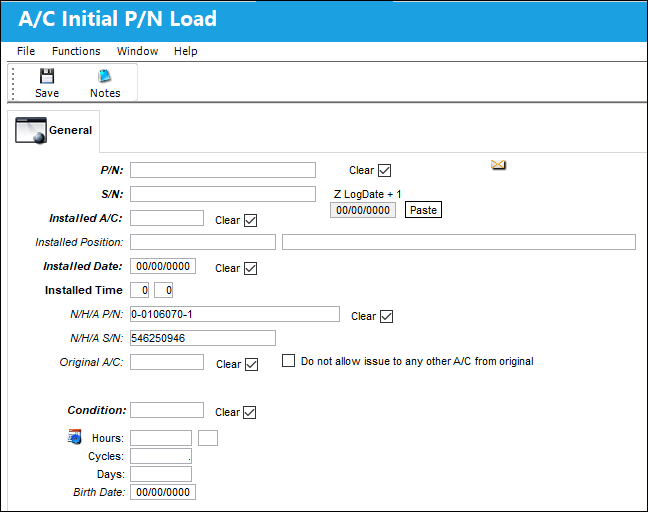This screenshot has width=648, height=512.
Task: Click the Birth Date field
Action: (163, 492)
